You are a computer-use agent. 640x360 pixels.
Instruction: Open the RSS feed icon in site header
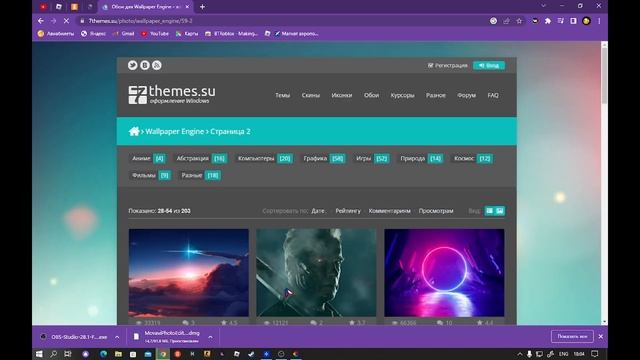pos(157,65)
